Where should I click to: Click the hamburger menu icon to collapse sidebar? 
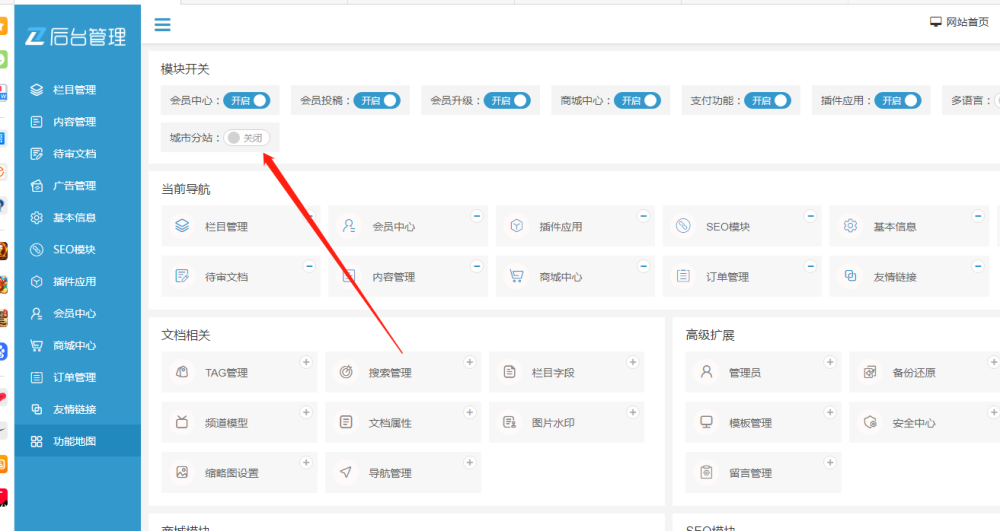tap(162, 25)
